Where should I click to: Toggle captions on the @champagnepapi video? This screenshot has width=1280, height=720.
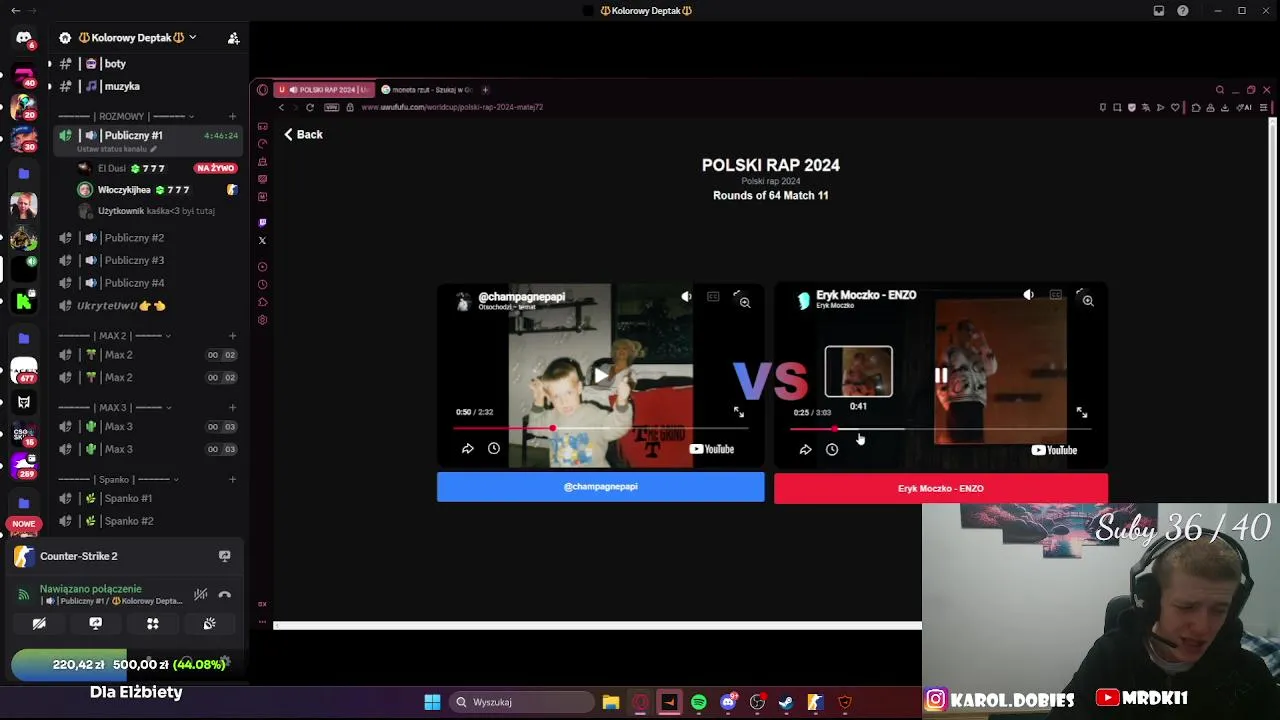[x=713, y=297]
